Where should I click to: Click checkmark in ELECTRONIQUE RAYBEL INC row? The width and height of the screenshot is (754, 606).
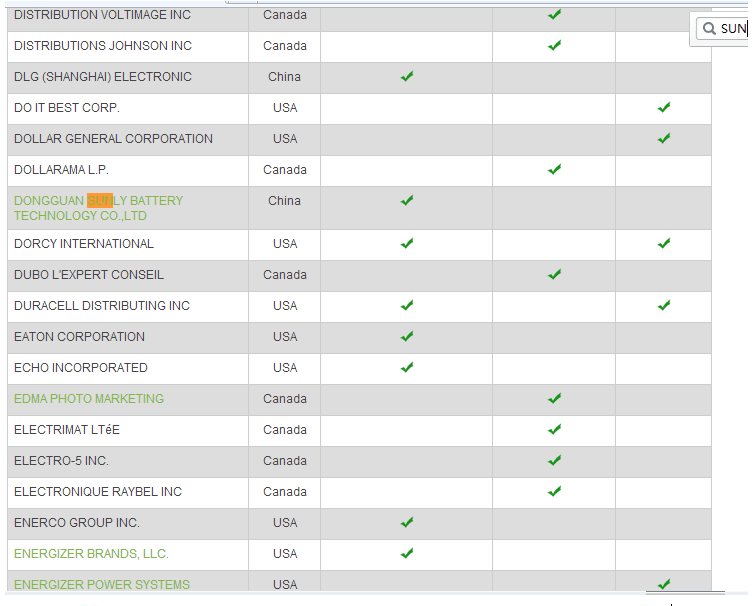(x=555, y=492)
